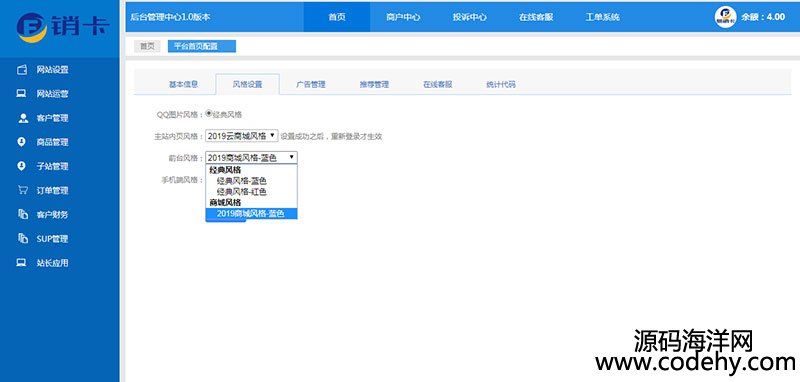Click the 网站设置 wallet icon in sidebar
The height and width of the screenshot is (382, 800).
click(x=22, y=70)
